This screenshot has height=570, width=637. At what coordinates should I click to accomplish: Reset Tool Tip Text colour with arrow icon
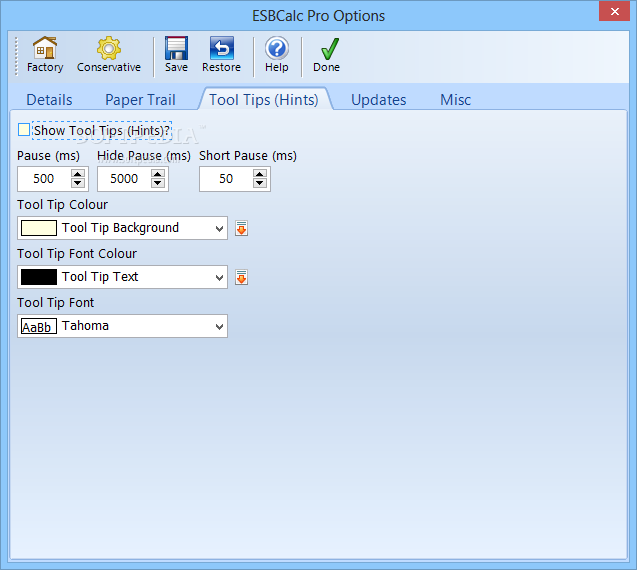[241, 277]
